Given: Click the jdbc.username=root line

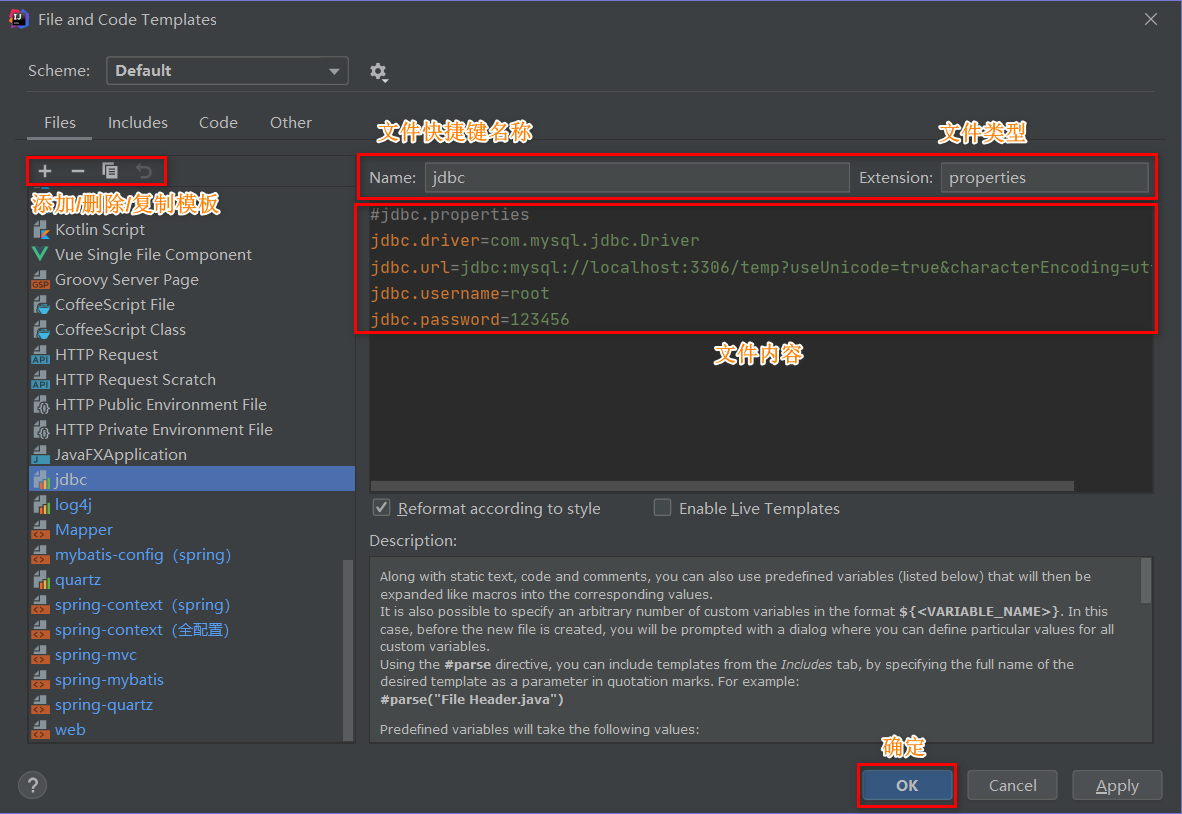Looking at the screenshot, I should click(460, 293).
